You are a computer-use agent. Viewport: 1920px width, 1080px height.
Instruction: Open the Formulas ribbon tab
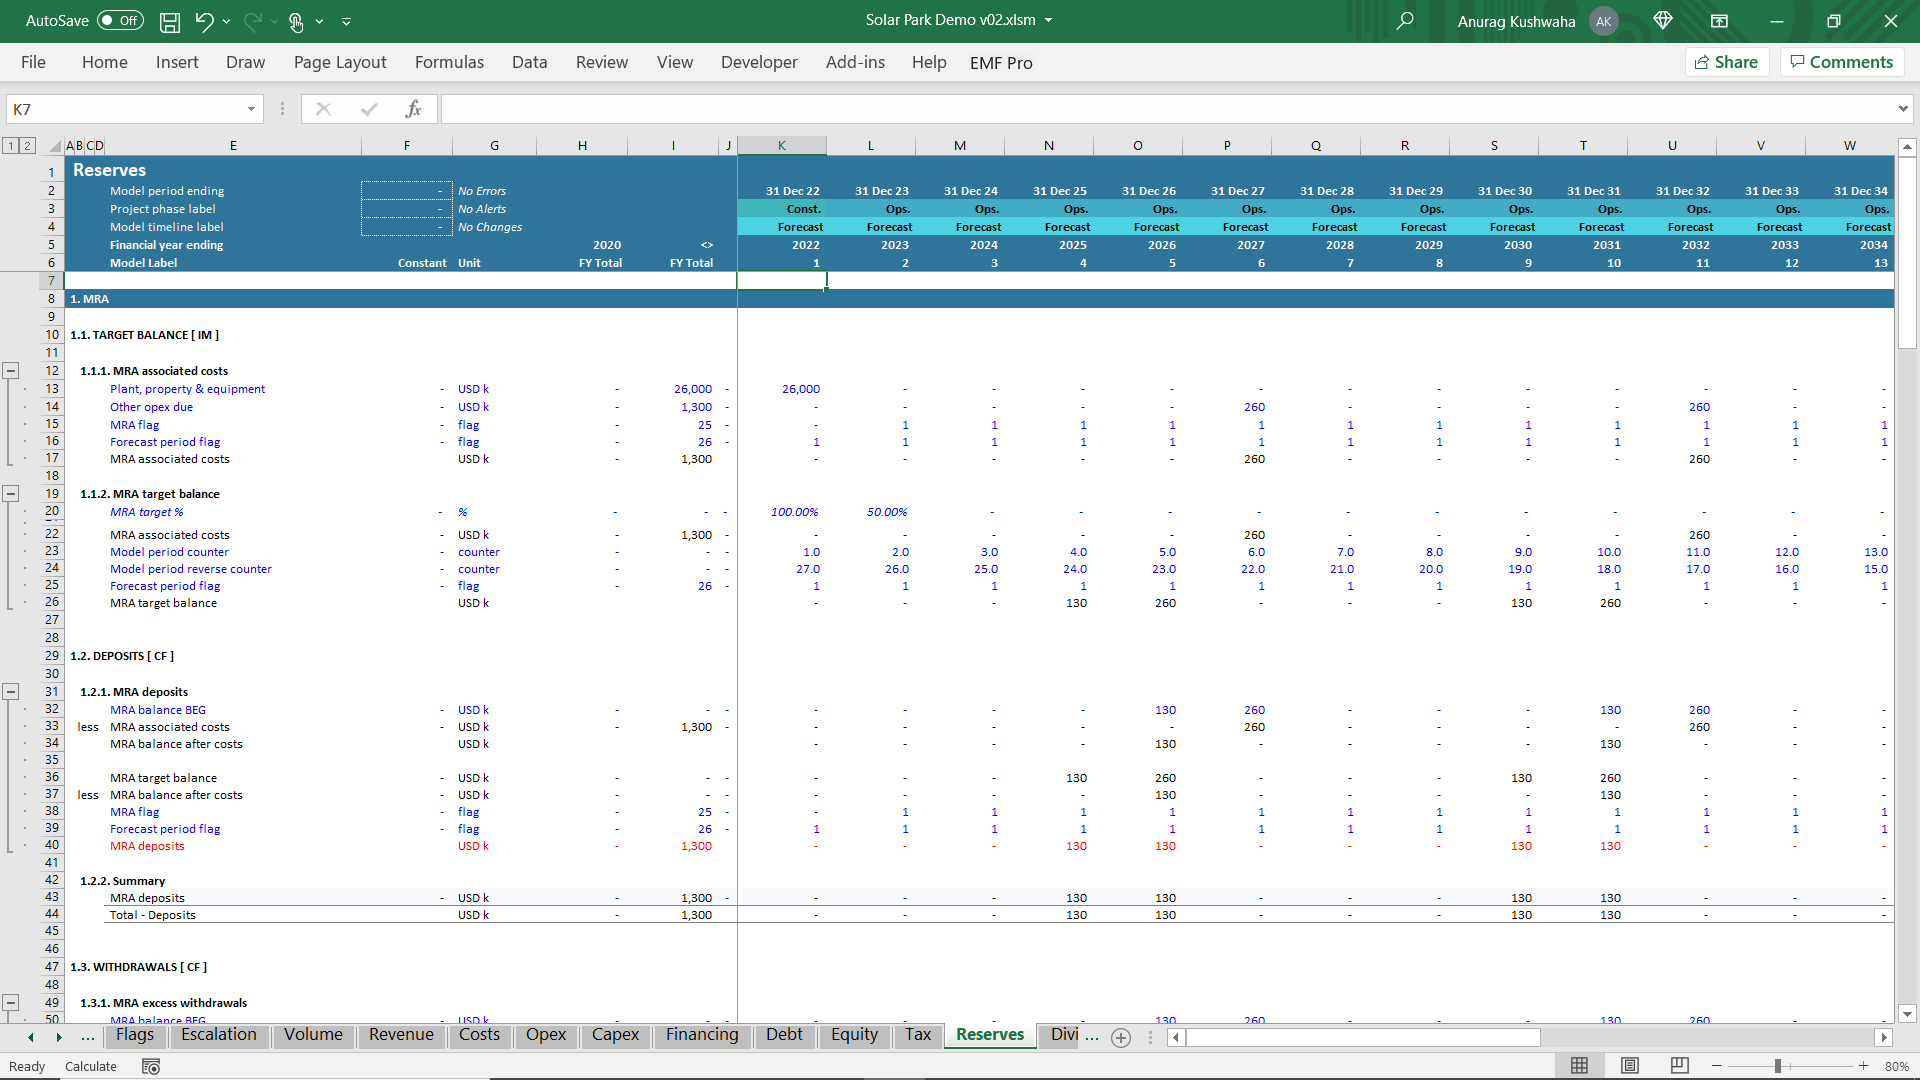[x=449, y=62]
